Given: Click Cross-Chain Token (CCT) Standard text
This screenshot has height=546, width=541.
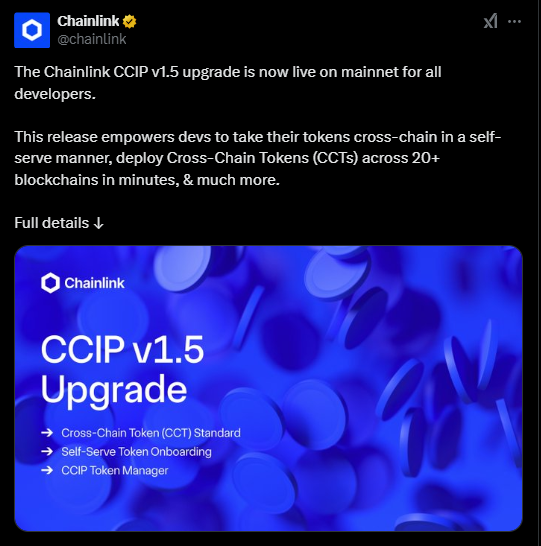Looking at the screenshot, I should click(x=151, y=433).
